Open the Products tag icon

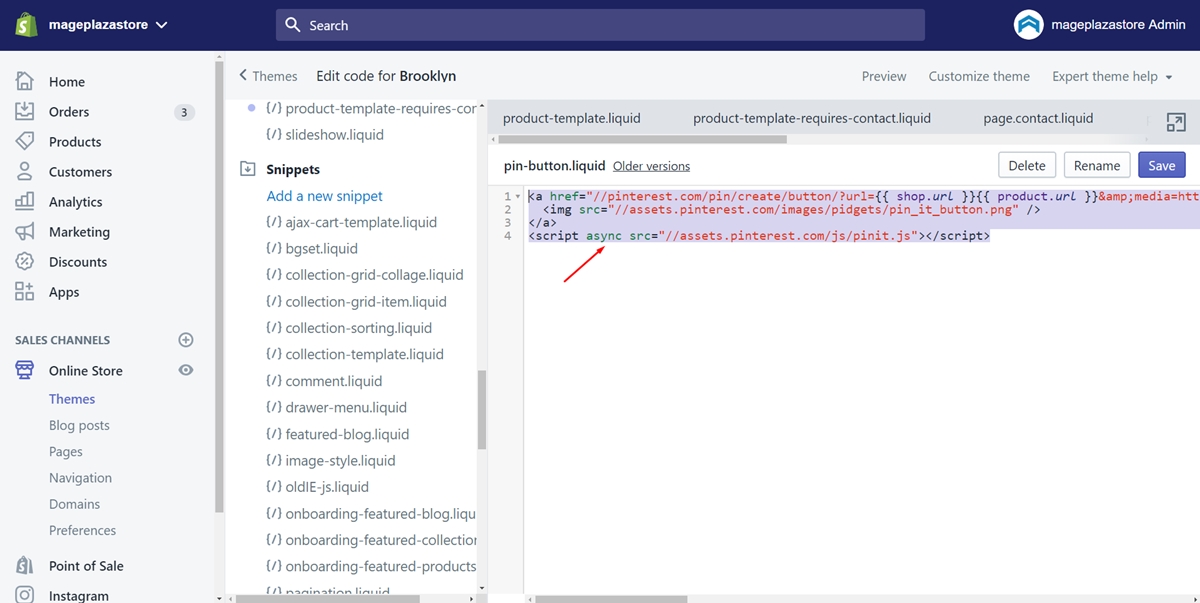(25, 142)
